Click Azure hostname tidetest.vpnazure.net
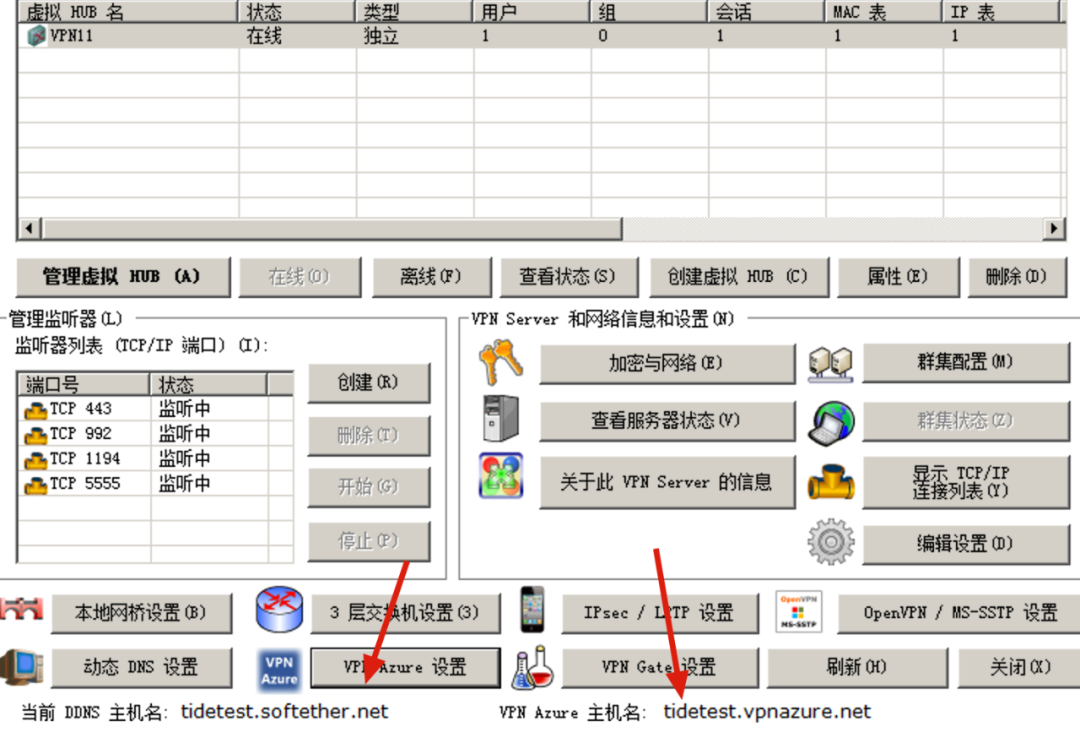The image size is (1080, 732). (767, 711)
